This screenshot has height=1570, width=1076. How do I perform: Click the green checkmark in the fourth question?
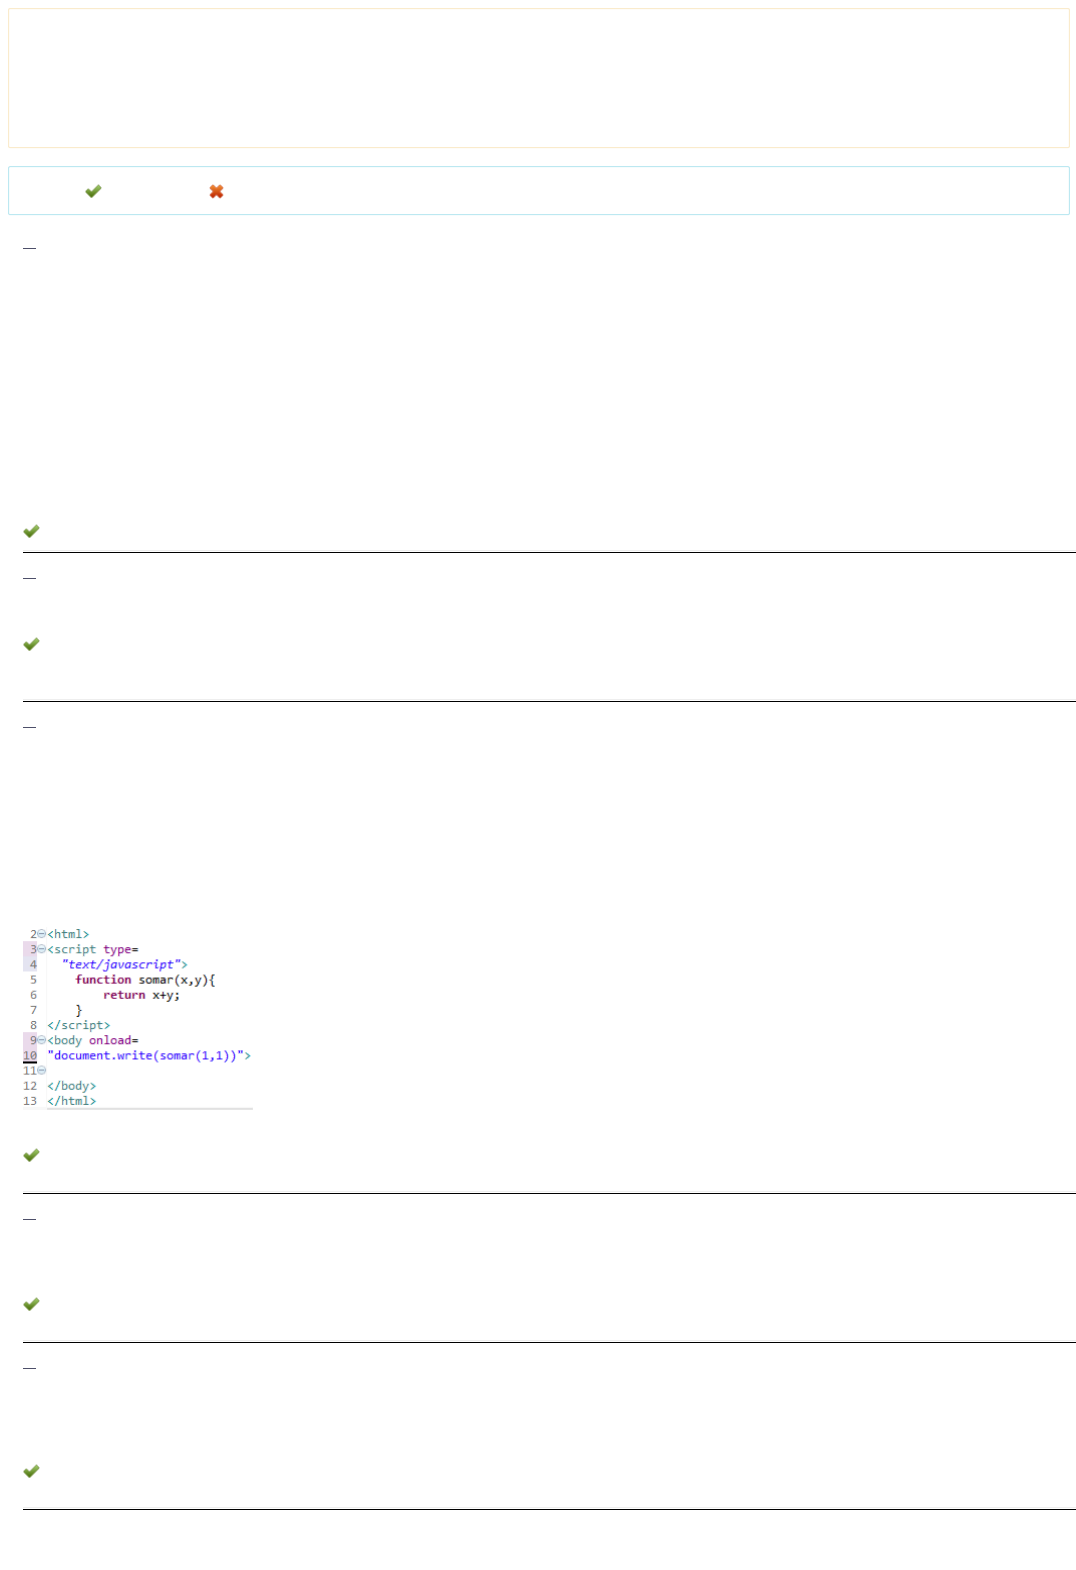[x=31, y=1304]
